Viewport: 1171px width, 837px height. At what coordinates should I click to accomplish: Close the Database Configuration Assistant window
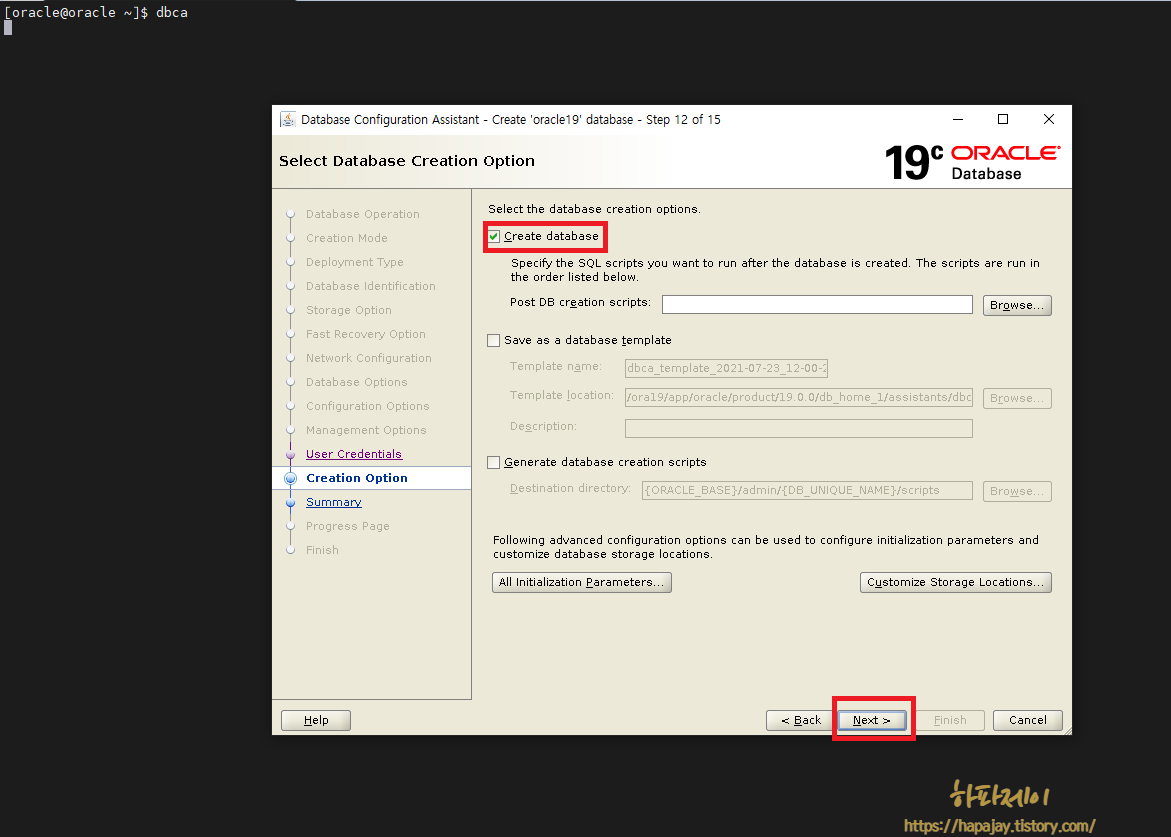[1049, 119]
